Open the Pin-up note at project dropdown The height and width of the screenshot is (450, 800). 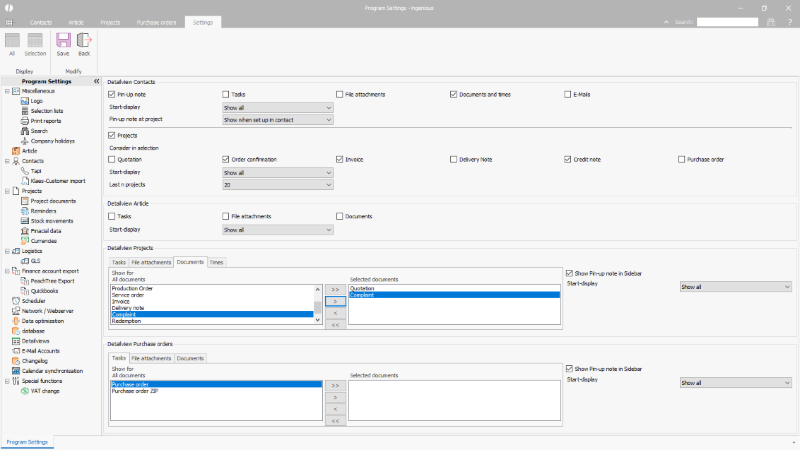click(277, 119)
